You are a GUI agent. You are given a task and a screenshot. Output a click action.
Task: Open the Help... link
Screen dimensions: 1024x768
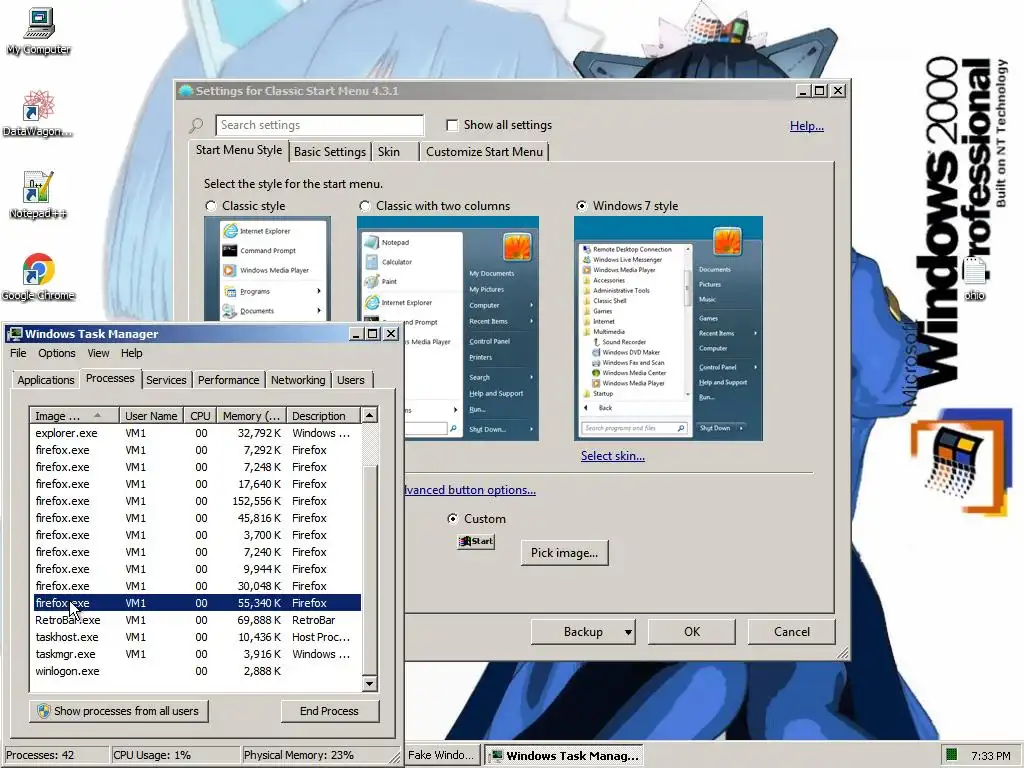(807, 125)
